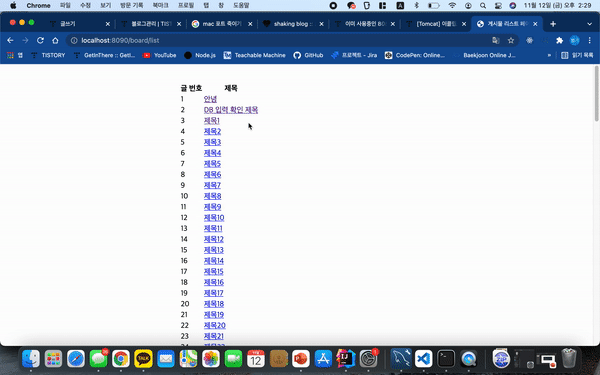Open Mail app in the Dock
Image resolution: width=600 pixels, height=375 pixels.
[x=166, y=359]
